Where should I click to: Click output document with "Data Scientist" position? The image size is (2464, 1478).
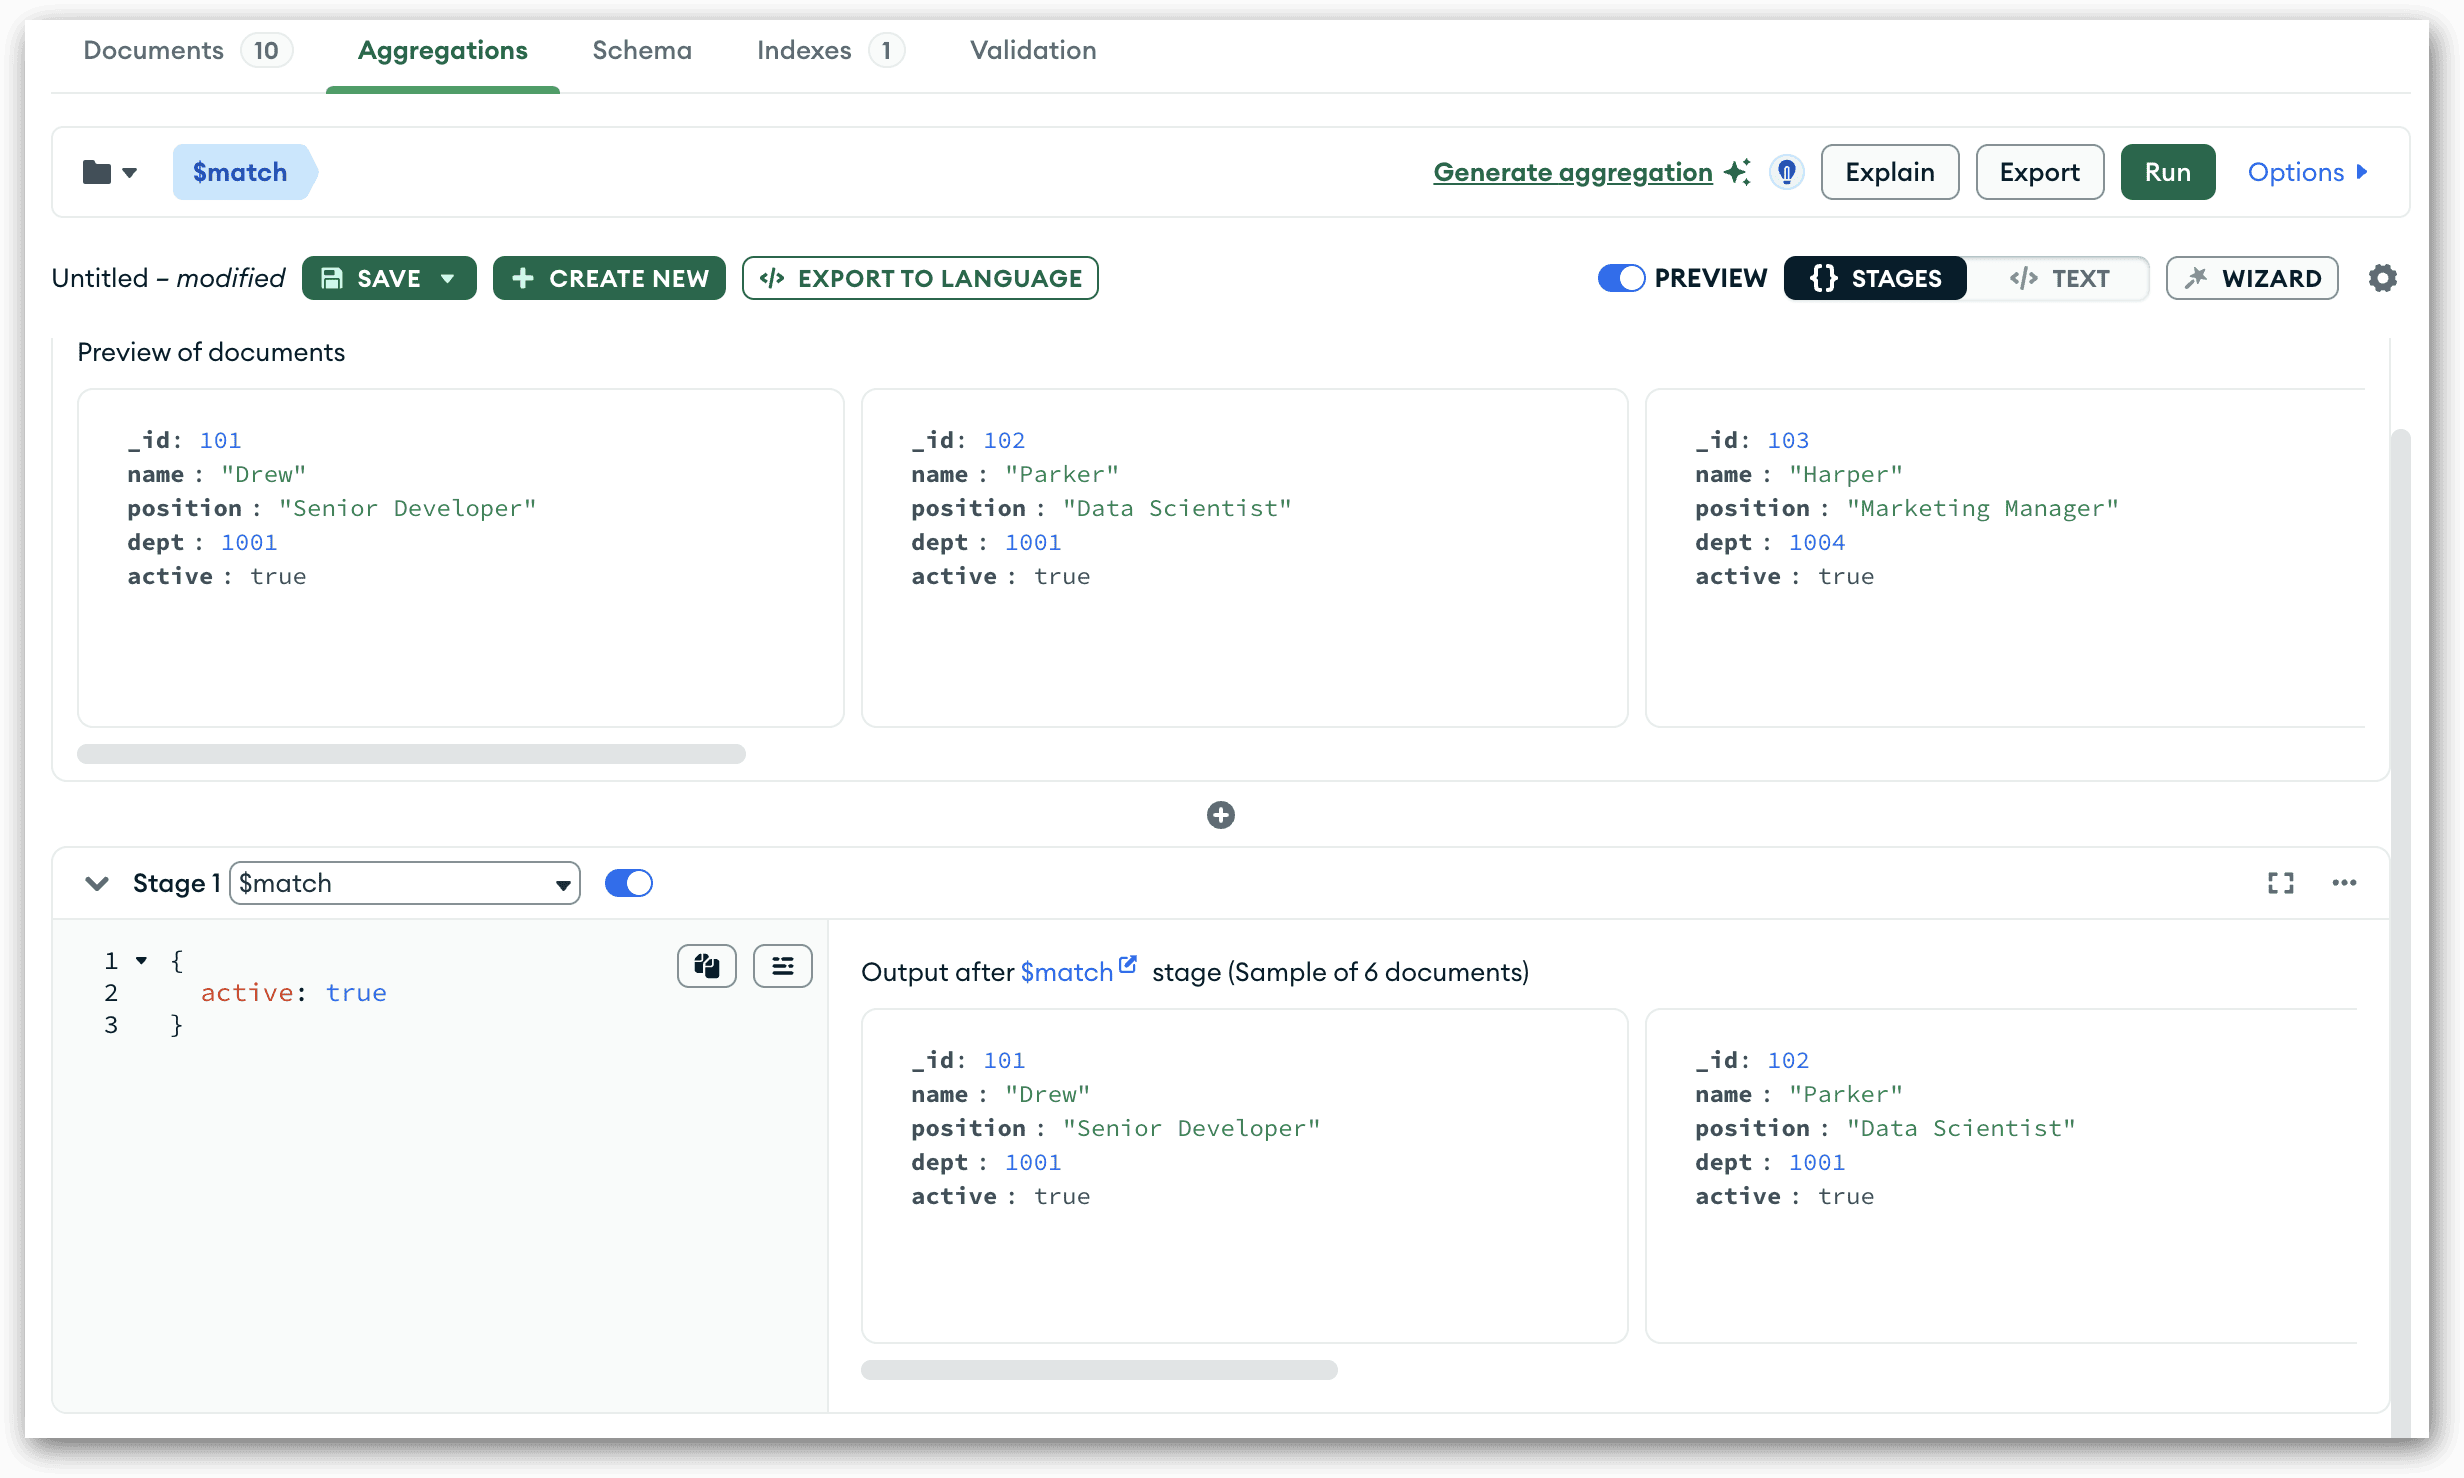(2001, 1176)
